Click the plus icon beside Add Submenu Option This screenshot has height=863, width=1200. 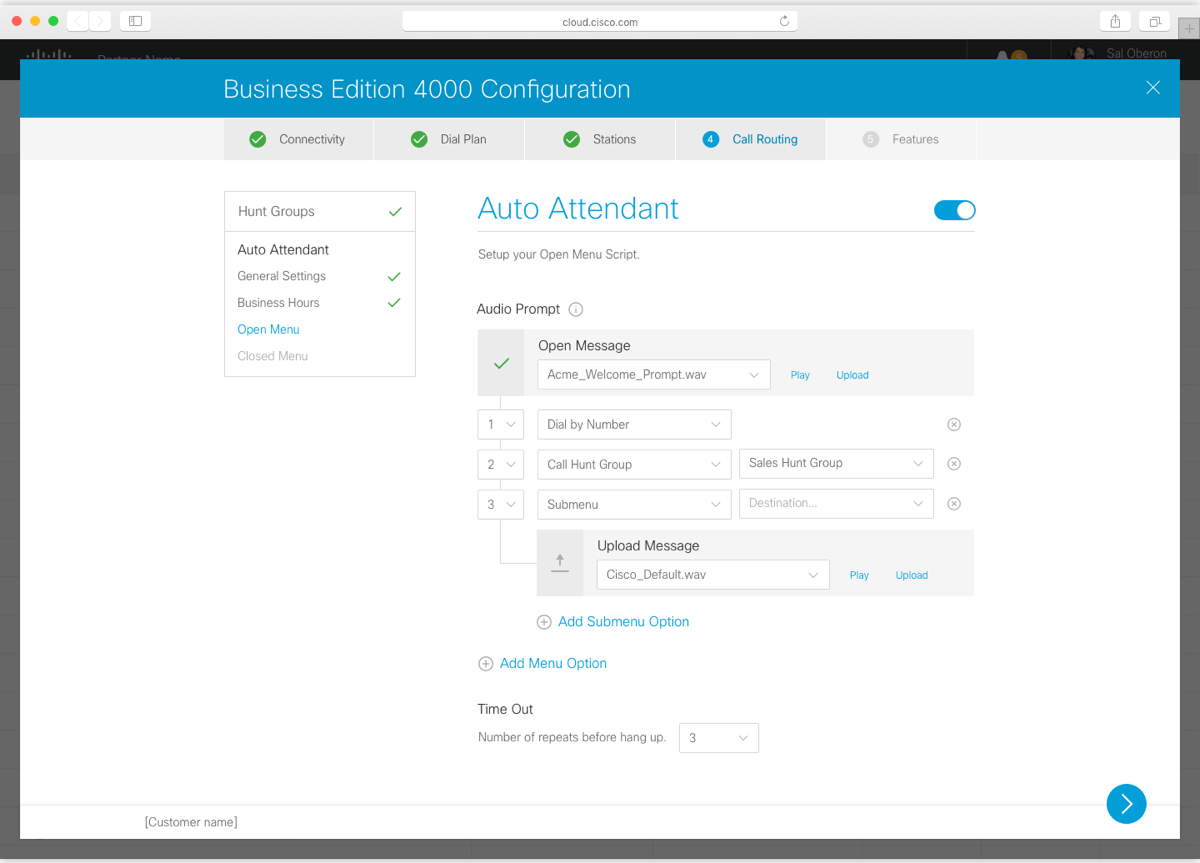pyautogui.click(x=544, y=622)
